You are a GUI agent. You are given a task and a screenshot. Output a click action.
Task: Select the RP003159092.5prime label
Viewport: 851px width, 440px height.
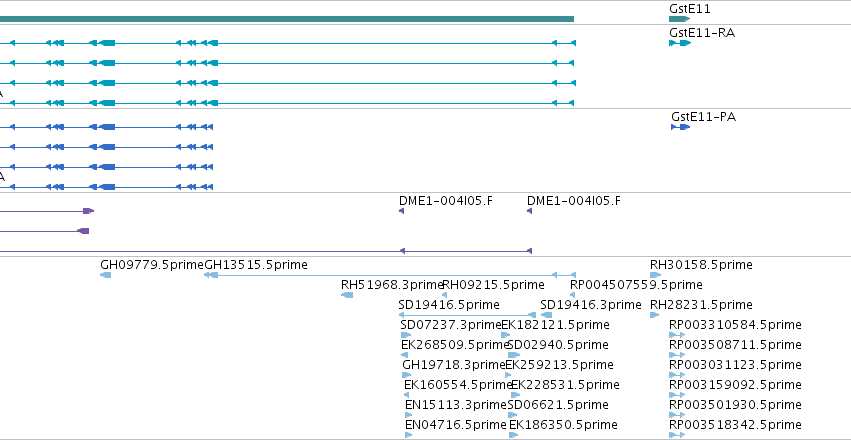pos(735,385)
